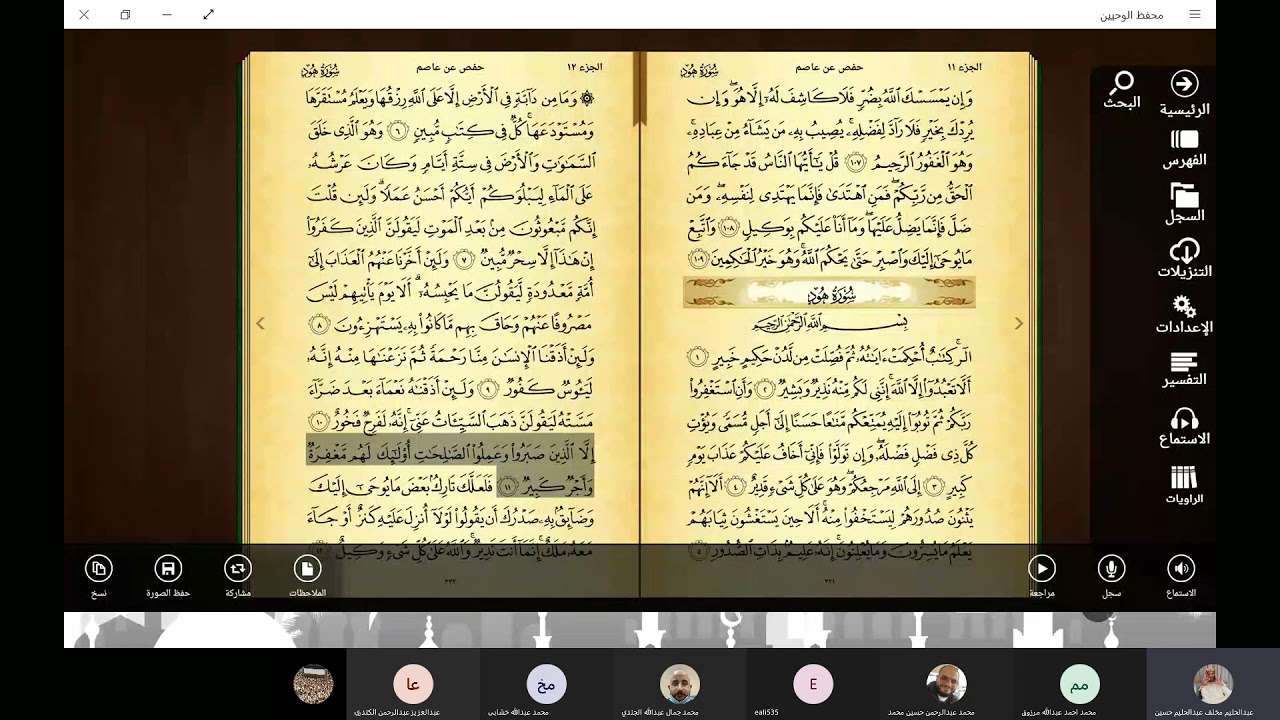Start مراجعة review play button
The width and height of the screenshot is (1280, 720).
1042,569
